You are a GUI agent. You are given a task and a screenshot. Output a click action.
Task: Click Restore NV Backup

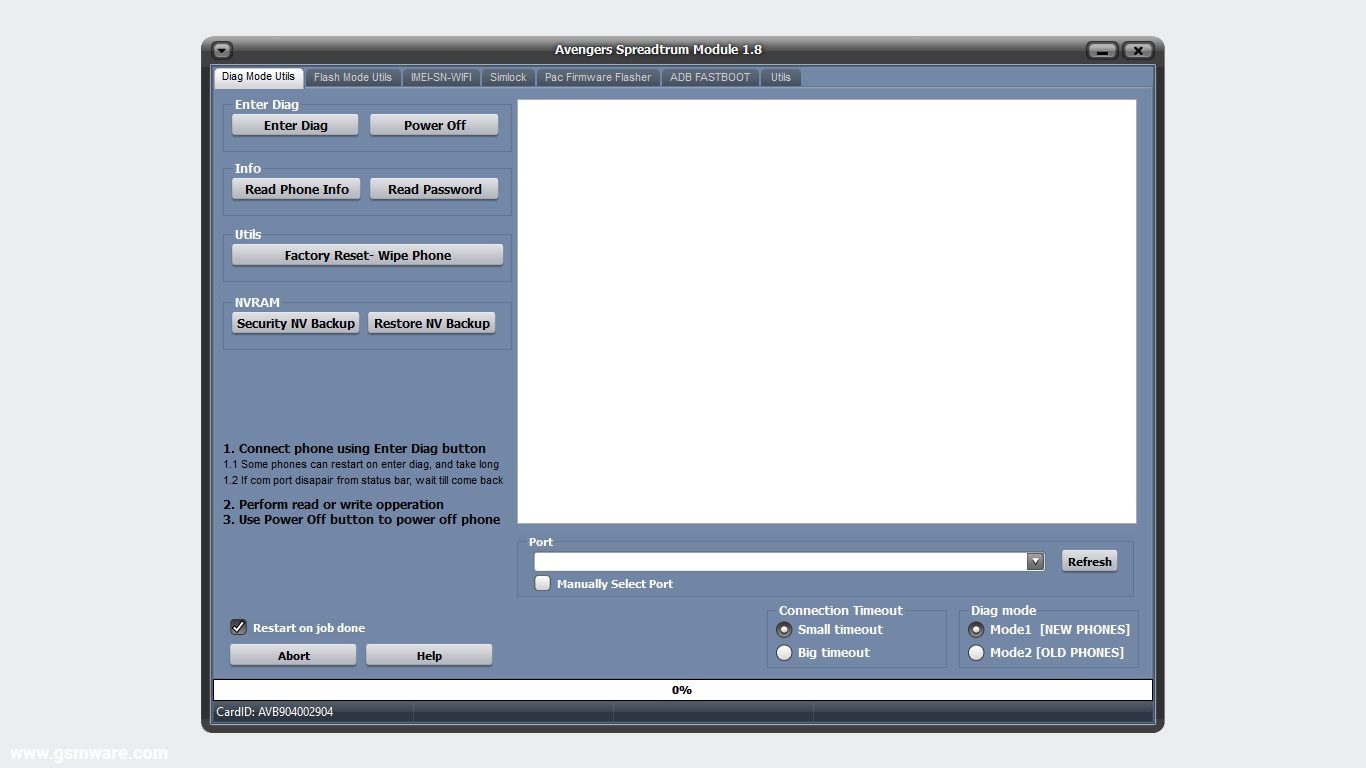(x=431, y=322)
